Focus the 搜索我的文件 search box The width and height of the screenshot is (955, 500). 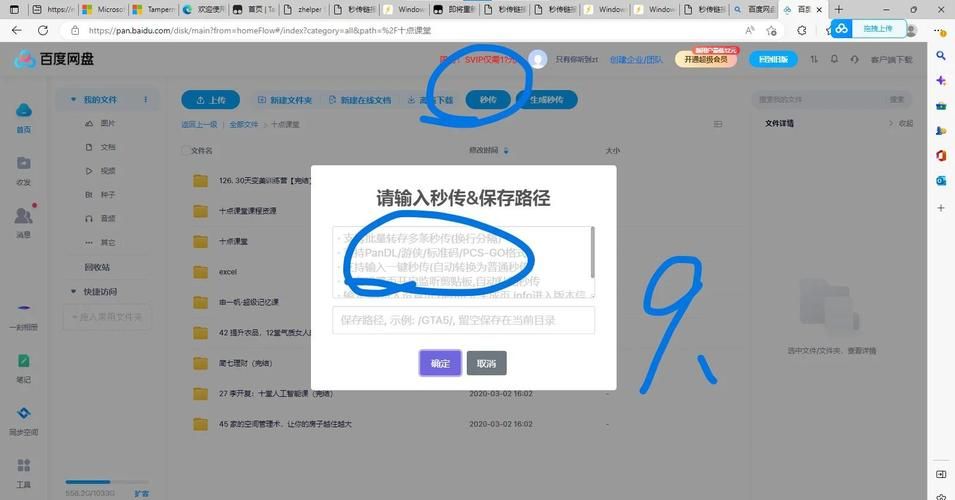coord(819,99)
